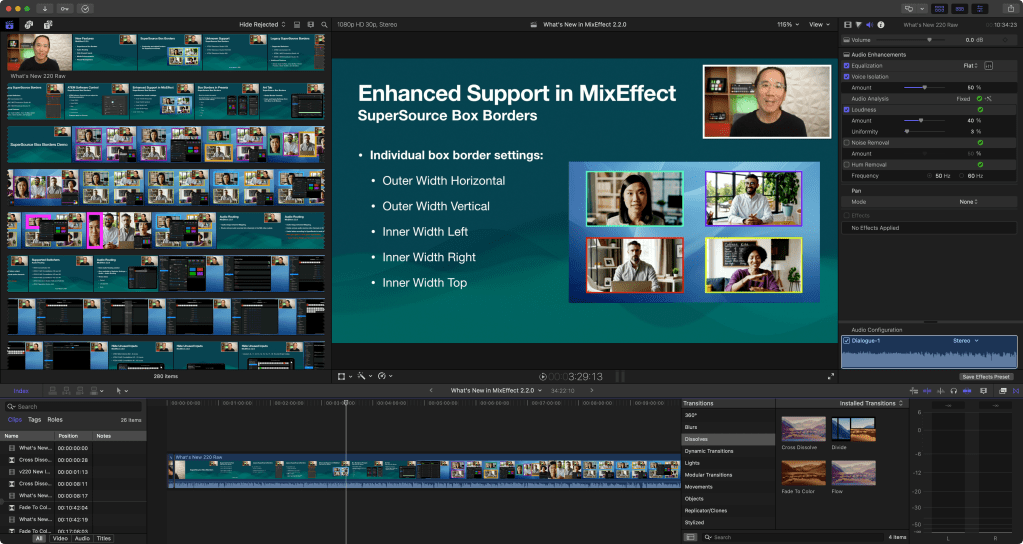Toggle viewer full screen arrows icon
The width and height of the screenshot is (1023, 544).
(x=830, y=376)
